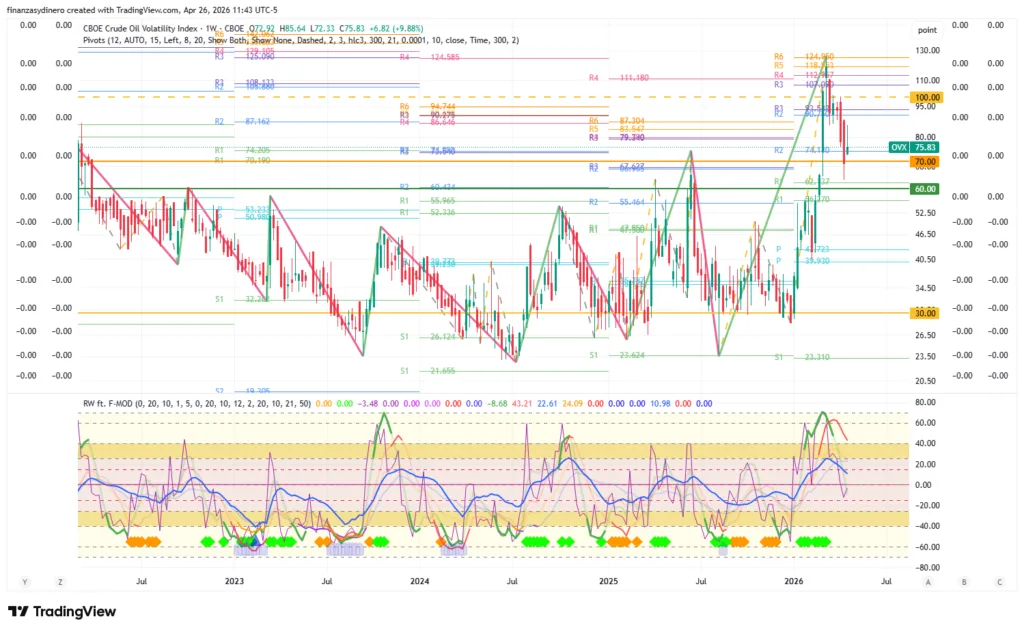Click the orange 70.00 price level label
The height and width of the screenshot is (632, 1024).
coord(924,161)
